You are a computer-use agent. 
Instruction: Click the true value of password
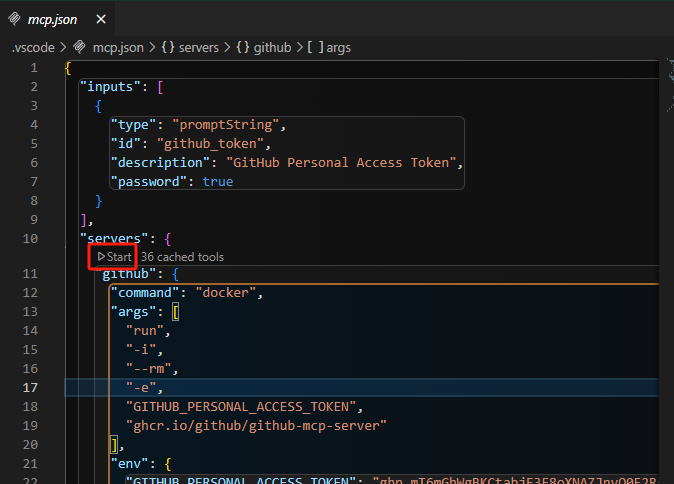218,182
